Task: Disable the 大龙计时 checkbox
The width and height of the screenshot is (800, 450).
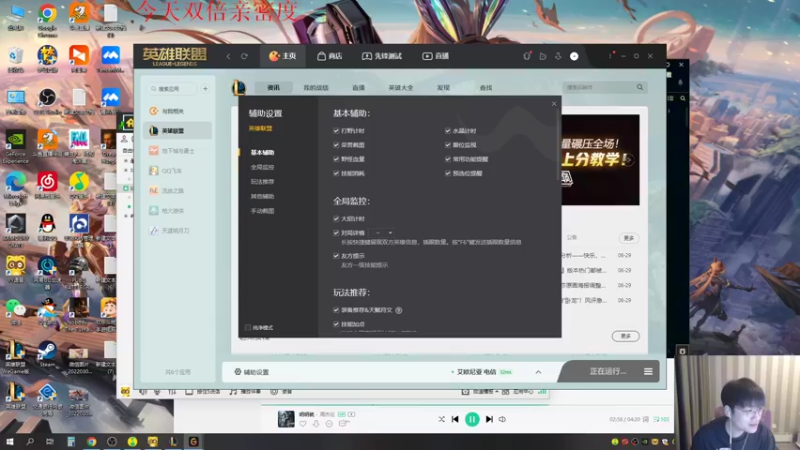Action: click(336, 219)
